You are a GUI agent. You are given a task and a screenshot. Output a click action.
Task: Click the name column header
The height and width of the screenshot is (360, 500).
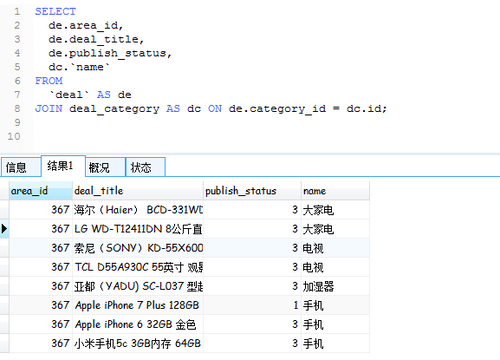click(x=335, y=191)
